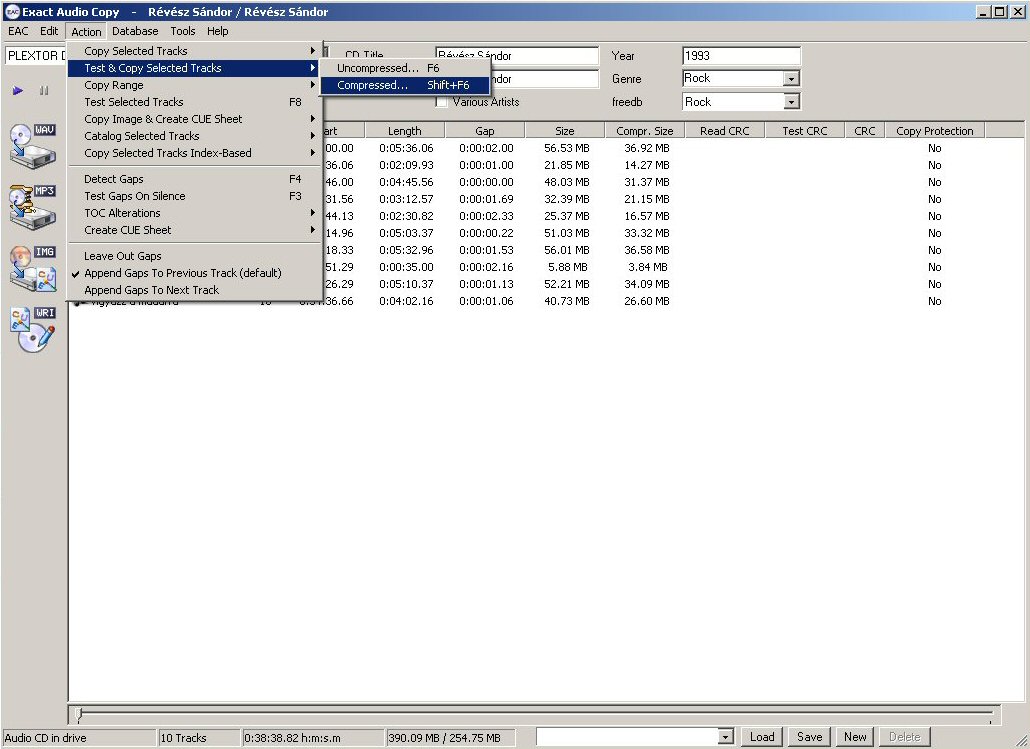Click the playback position slider
The image size is (1030, 749).
point(535,714)
